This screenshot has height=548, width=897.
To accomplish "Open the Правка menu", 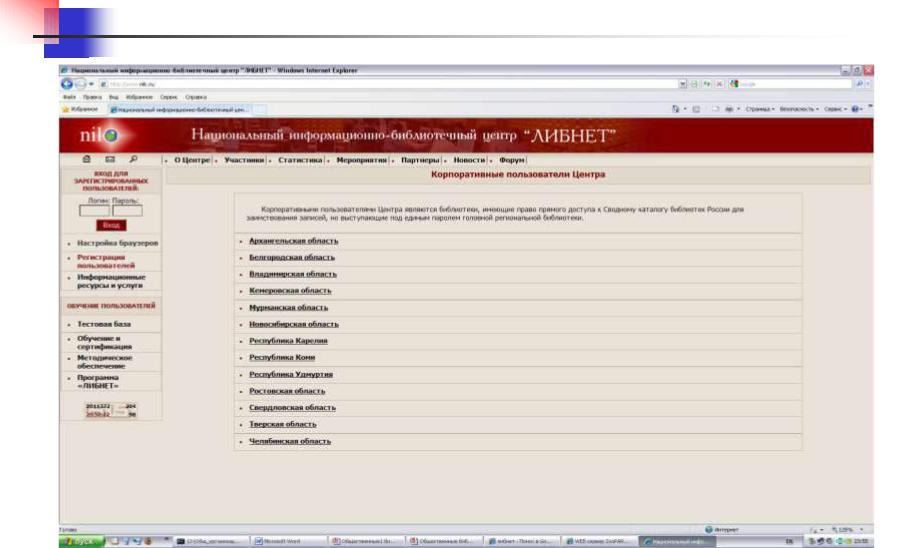I will point(92,97).
